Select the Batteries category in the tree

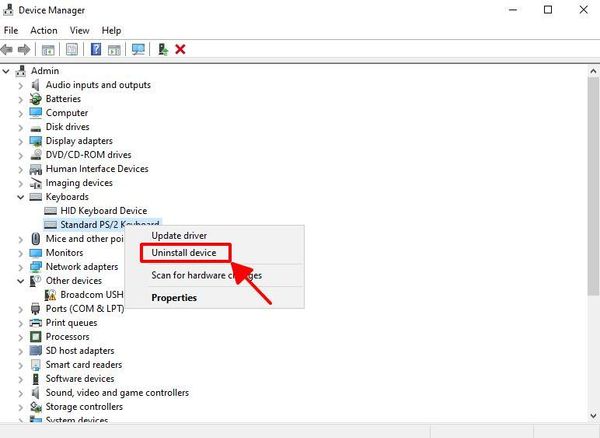tap(63, 99)
